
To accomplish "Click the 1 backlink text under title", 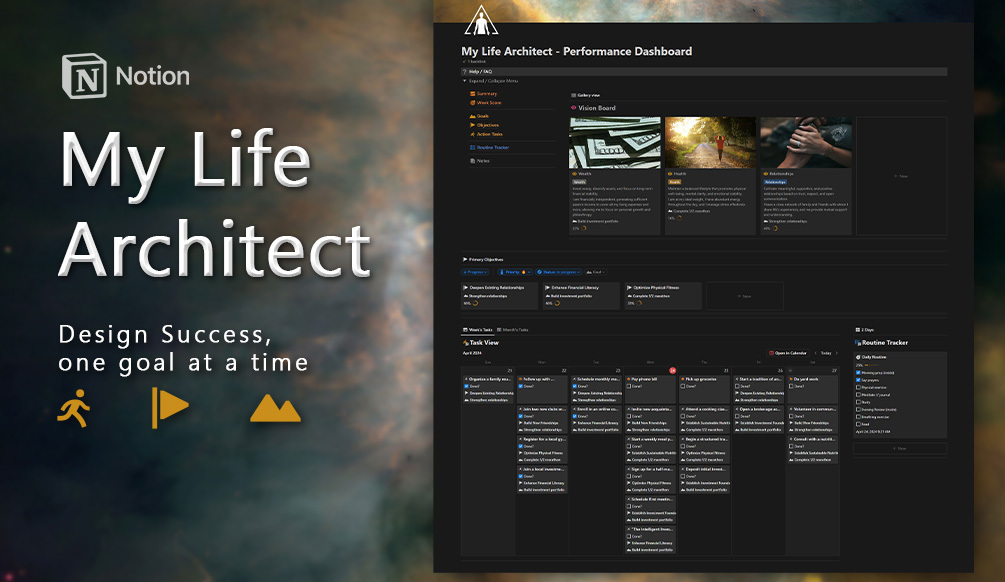I will (x=476, y=62).
